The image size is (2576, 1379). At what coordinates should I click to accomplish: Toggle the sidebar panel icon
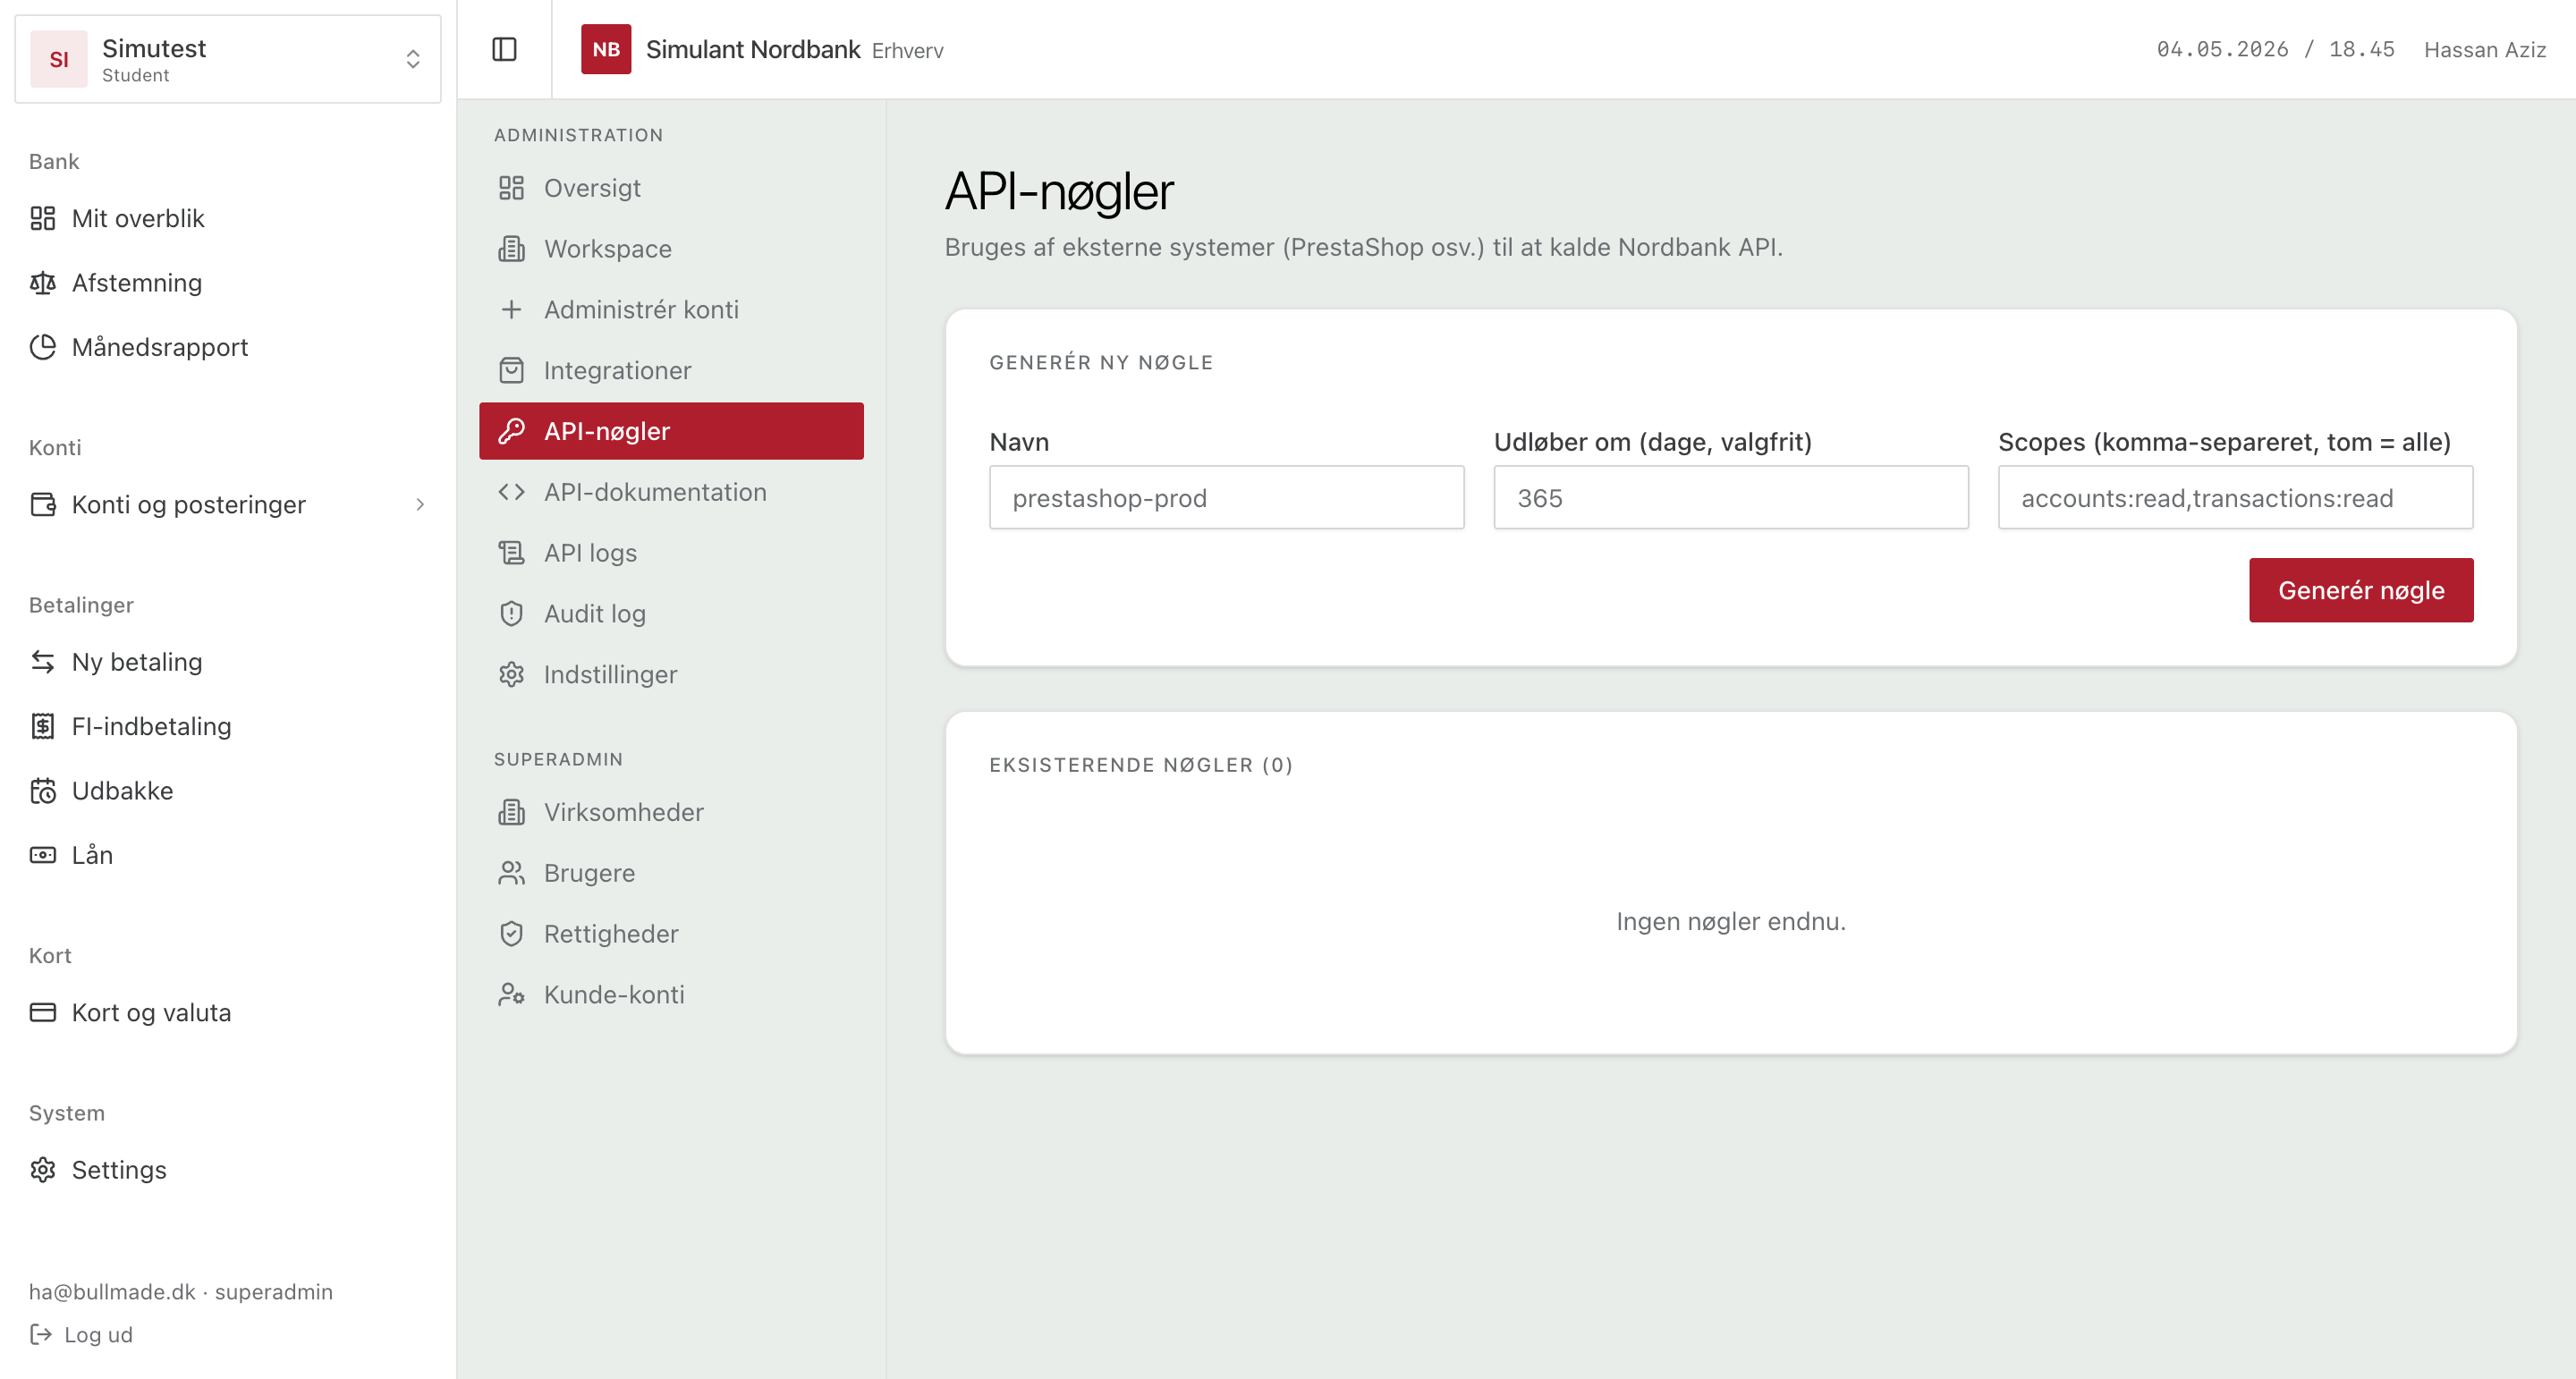(504, 49)
